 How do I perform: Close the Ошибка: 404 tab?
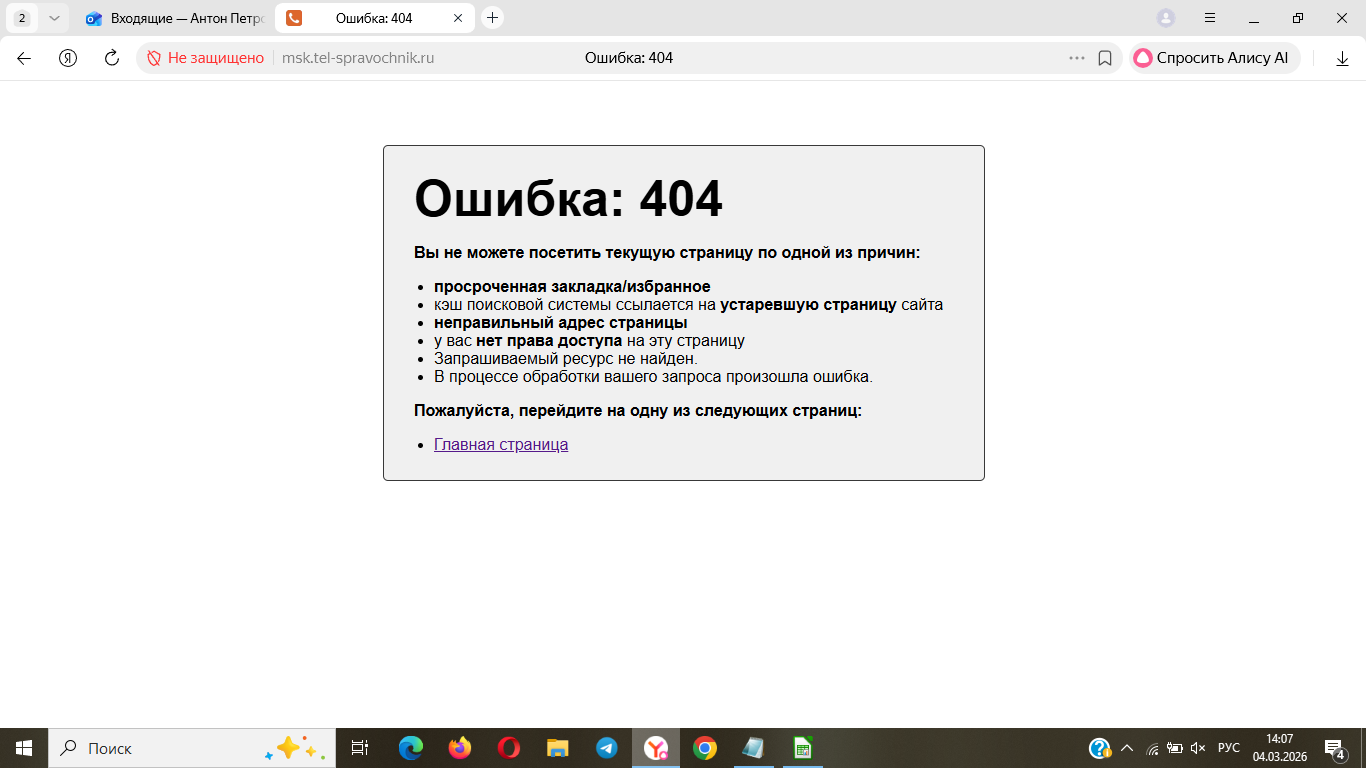coord(458,18)
